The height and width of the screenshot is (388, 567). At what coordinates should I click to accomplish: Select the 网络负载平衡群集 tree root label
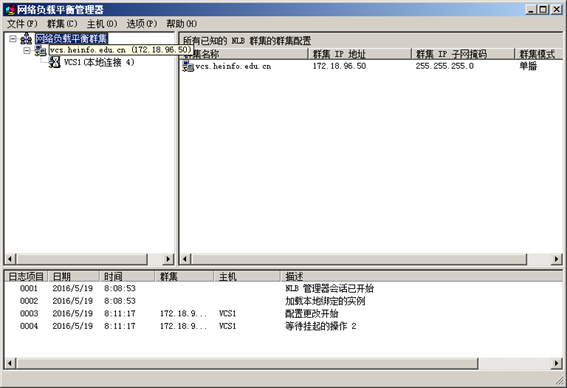(72, 39)
